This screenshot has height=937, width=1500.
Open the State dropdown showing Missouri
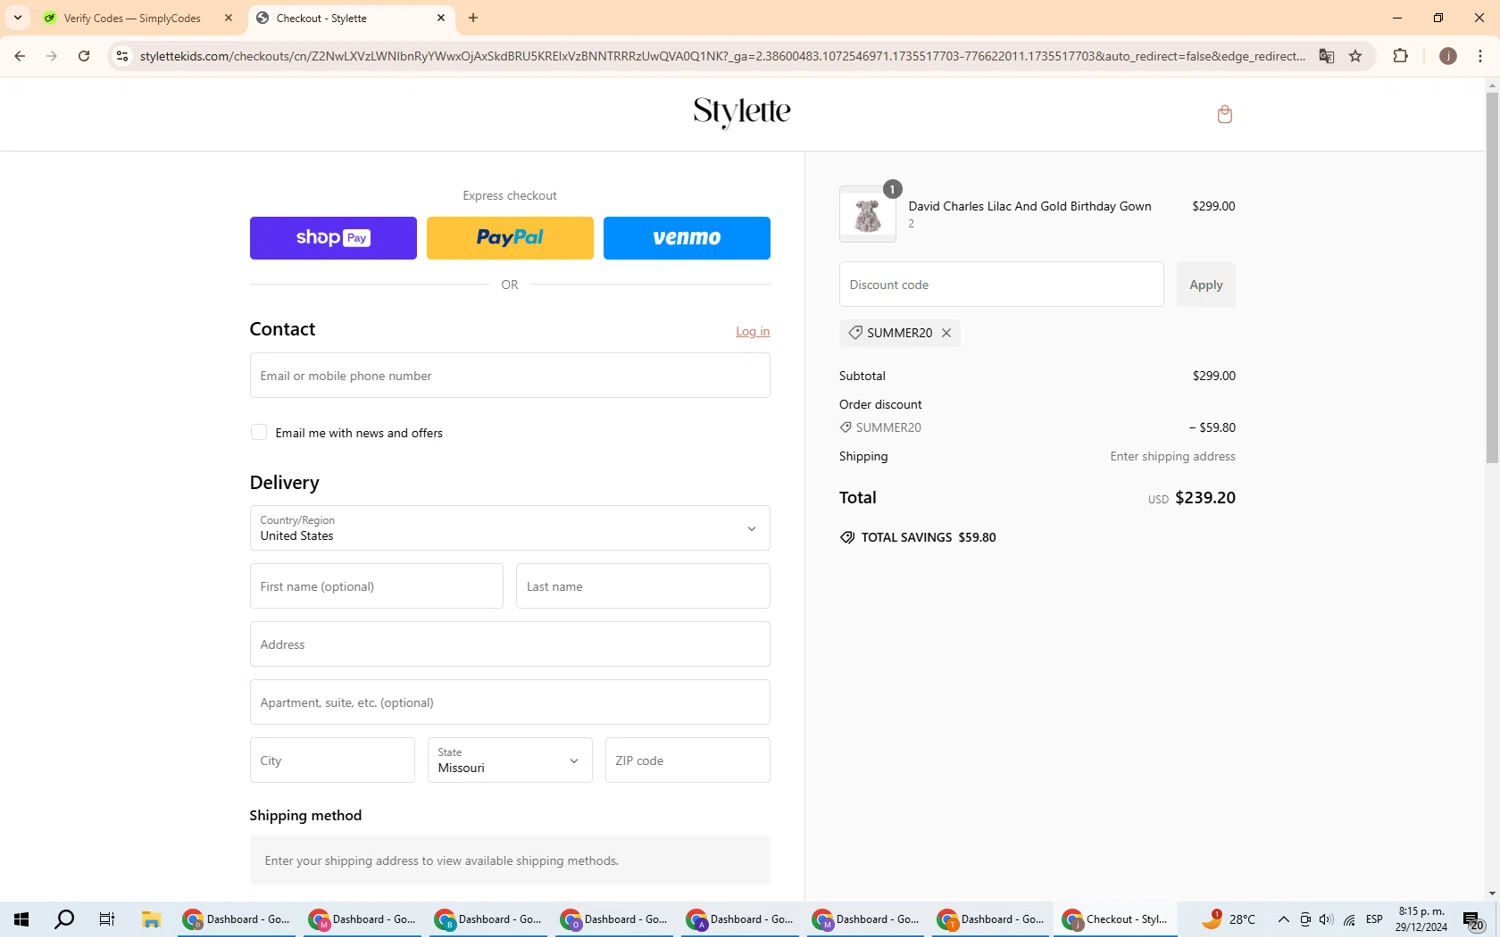tap(510, 760)
